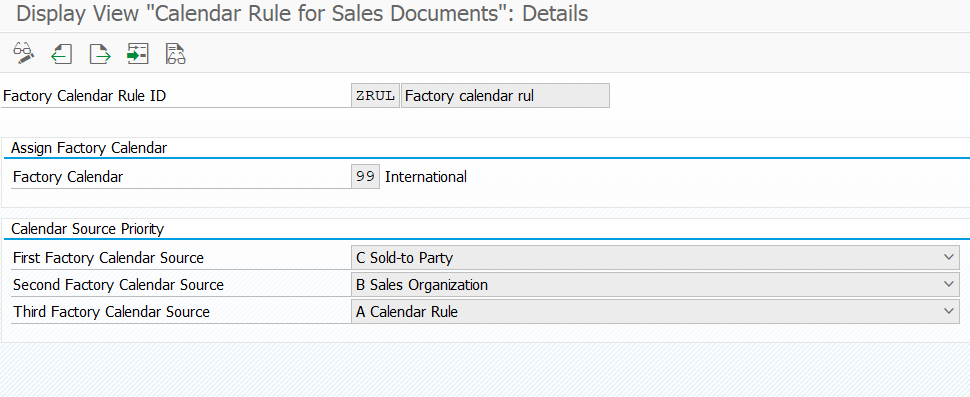
Task: Go to the previous entry icon
Action: [x=61, y=54]
